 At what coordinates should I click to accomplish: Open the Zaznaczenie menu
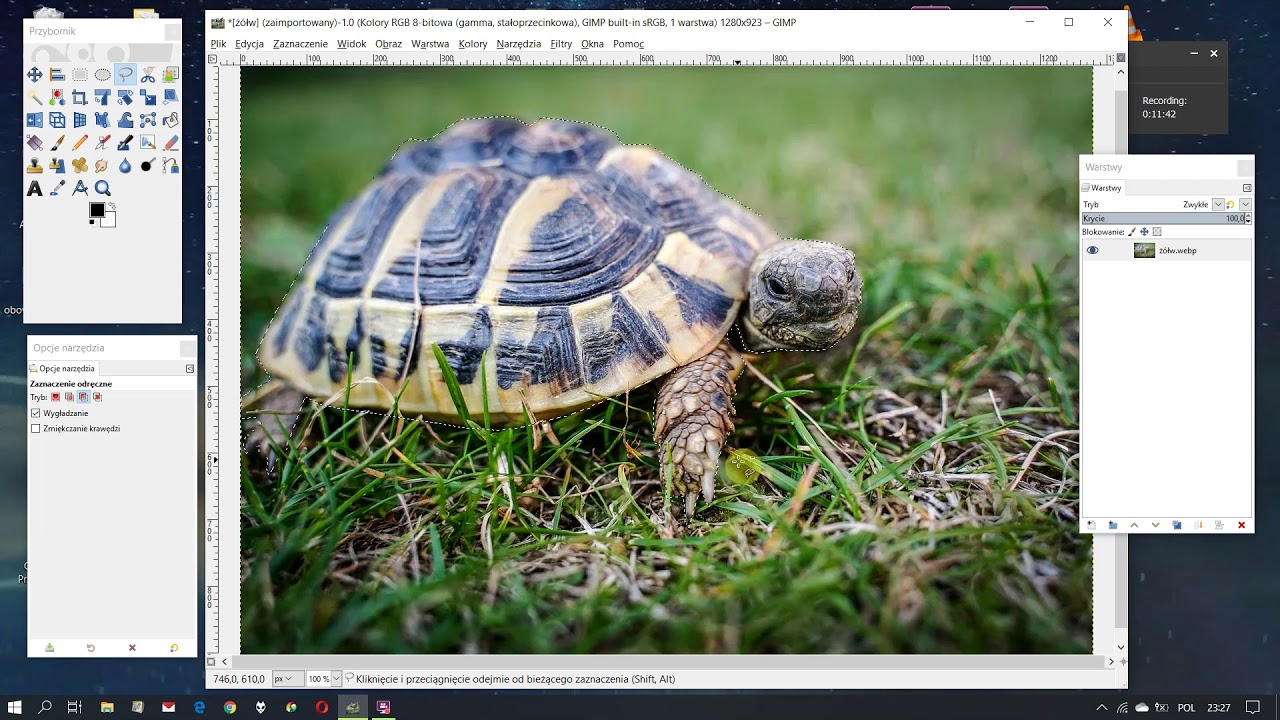[300, 44]
